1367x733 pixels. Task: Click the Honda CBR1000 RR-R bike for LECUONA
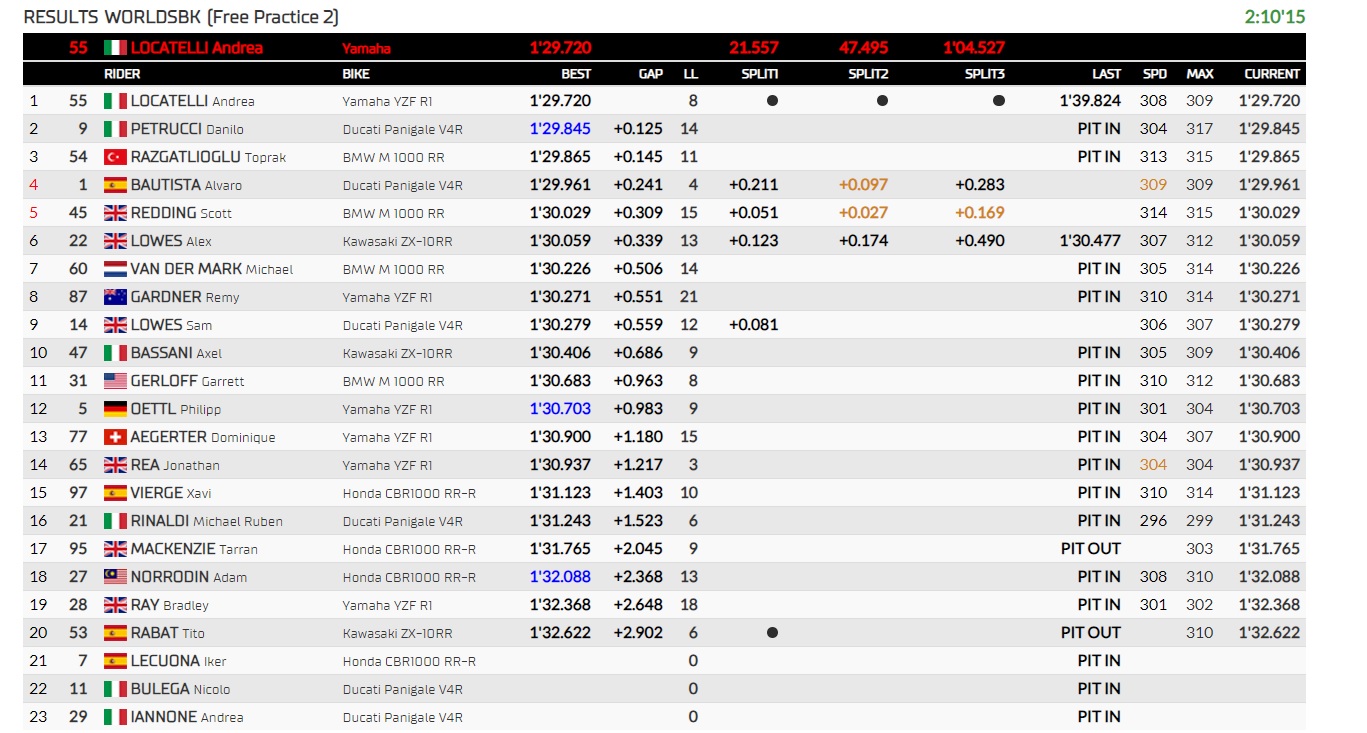pos(409,662)
